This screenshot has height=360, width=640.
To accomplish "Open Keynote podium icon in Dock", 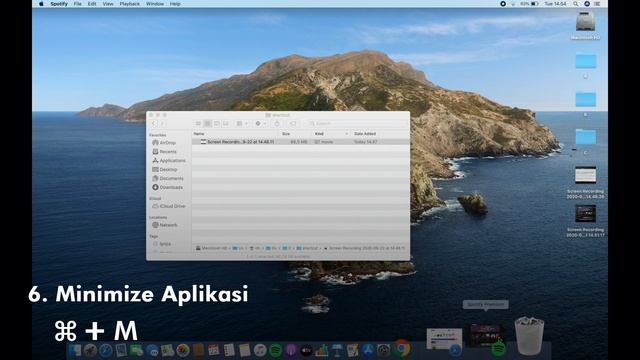I will tap(337, 350).
